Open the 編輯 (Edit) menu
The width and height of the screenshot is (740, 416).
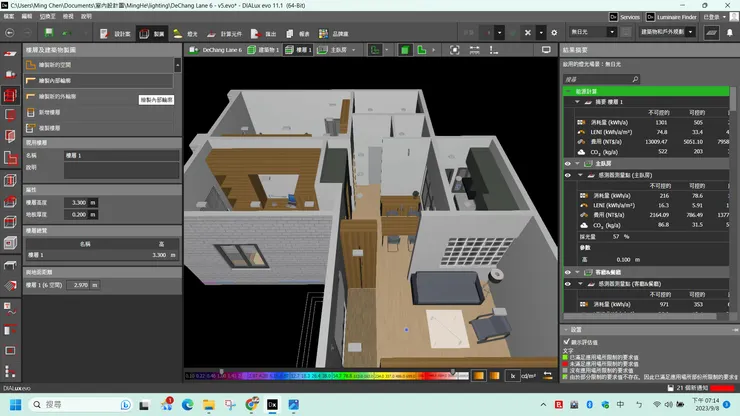[x=28, y=17]
